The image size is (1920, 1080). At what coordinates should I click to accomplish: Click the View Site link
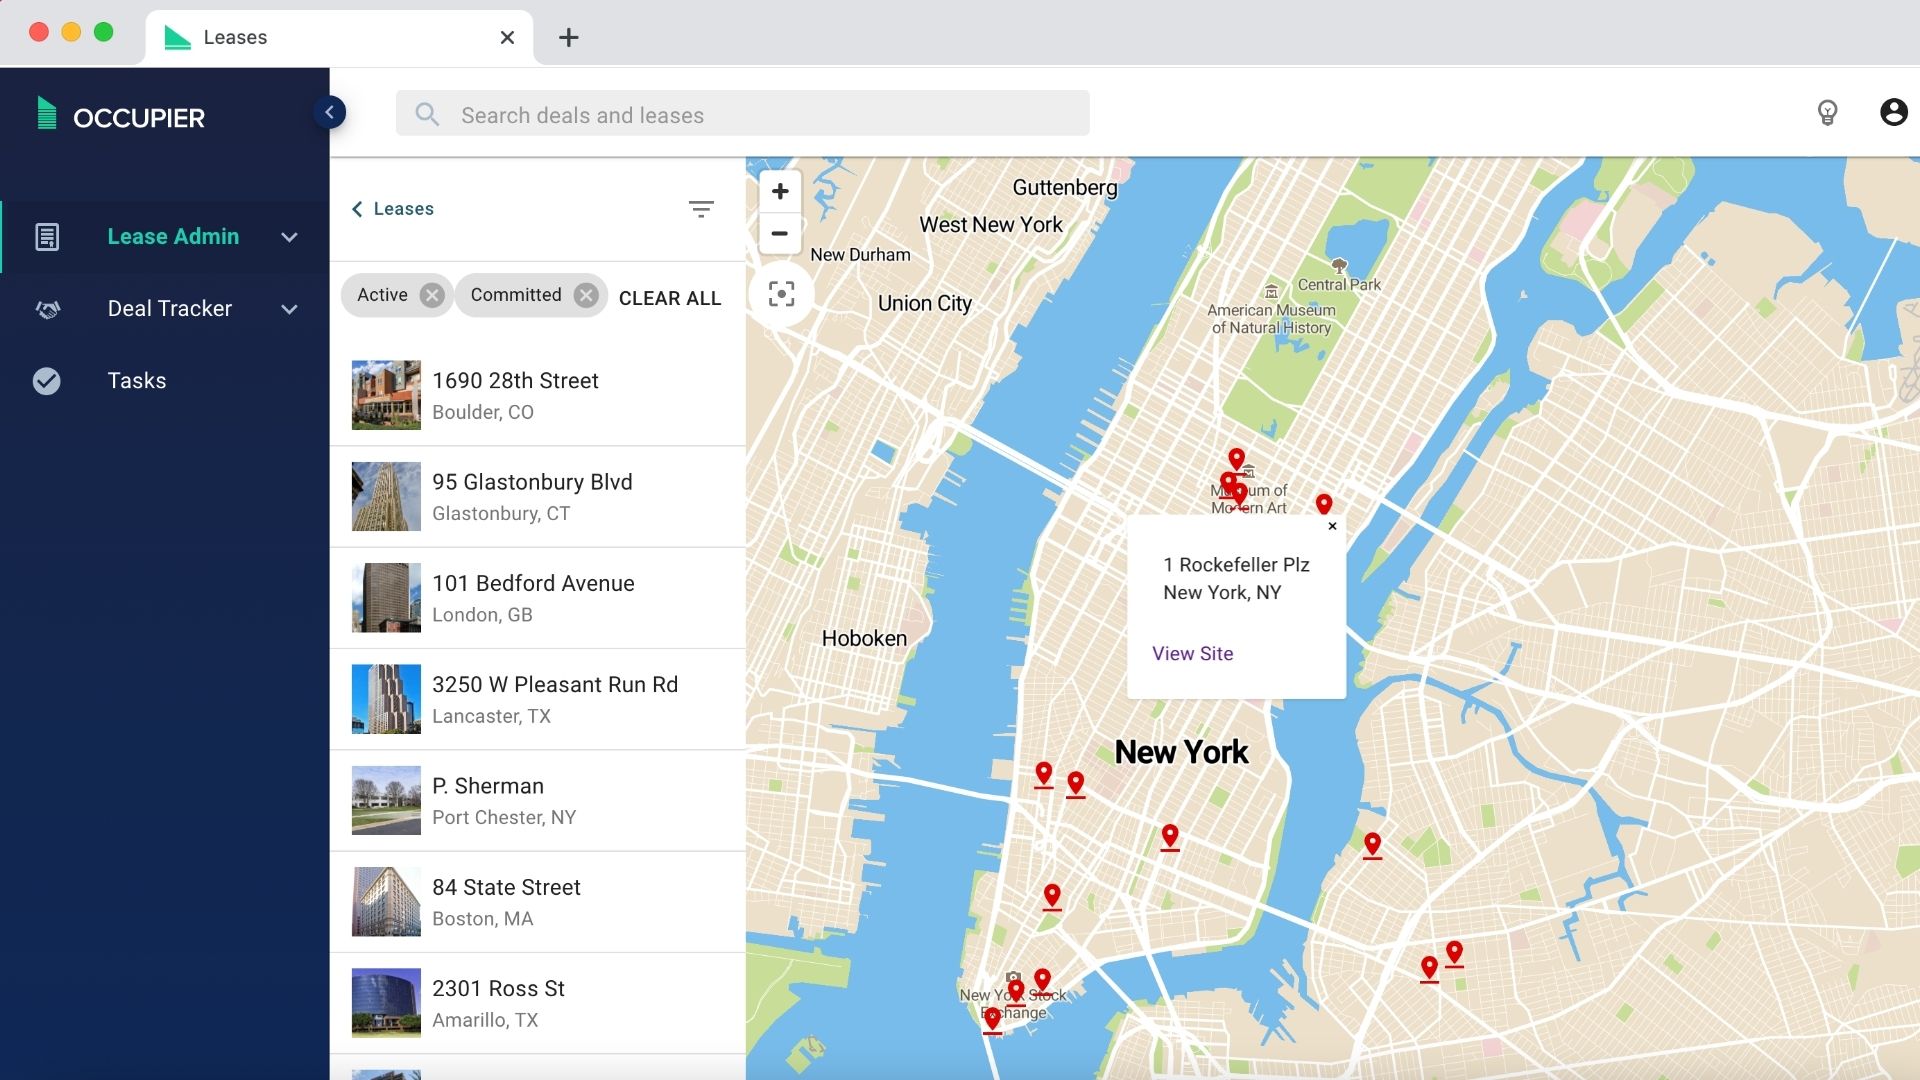(1192, 653)
